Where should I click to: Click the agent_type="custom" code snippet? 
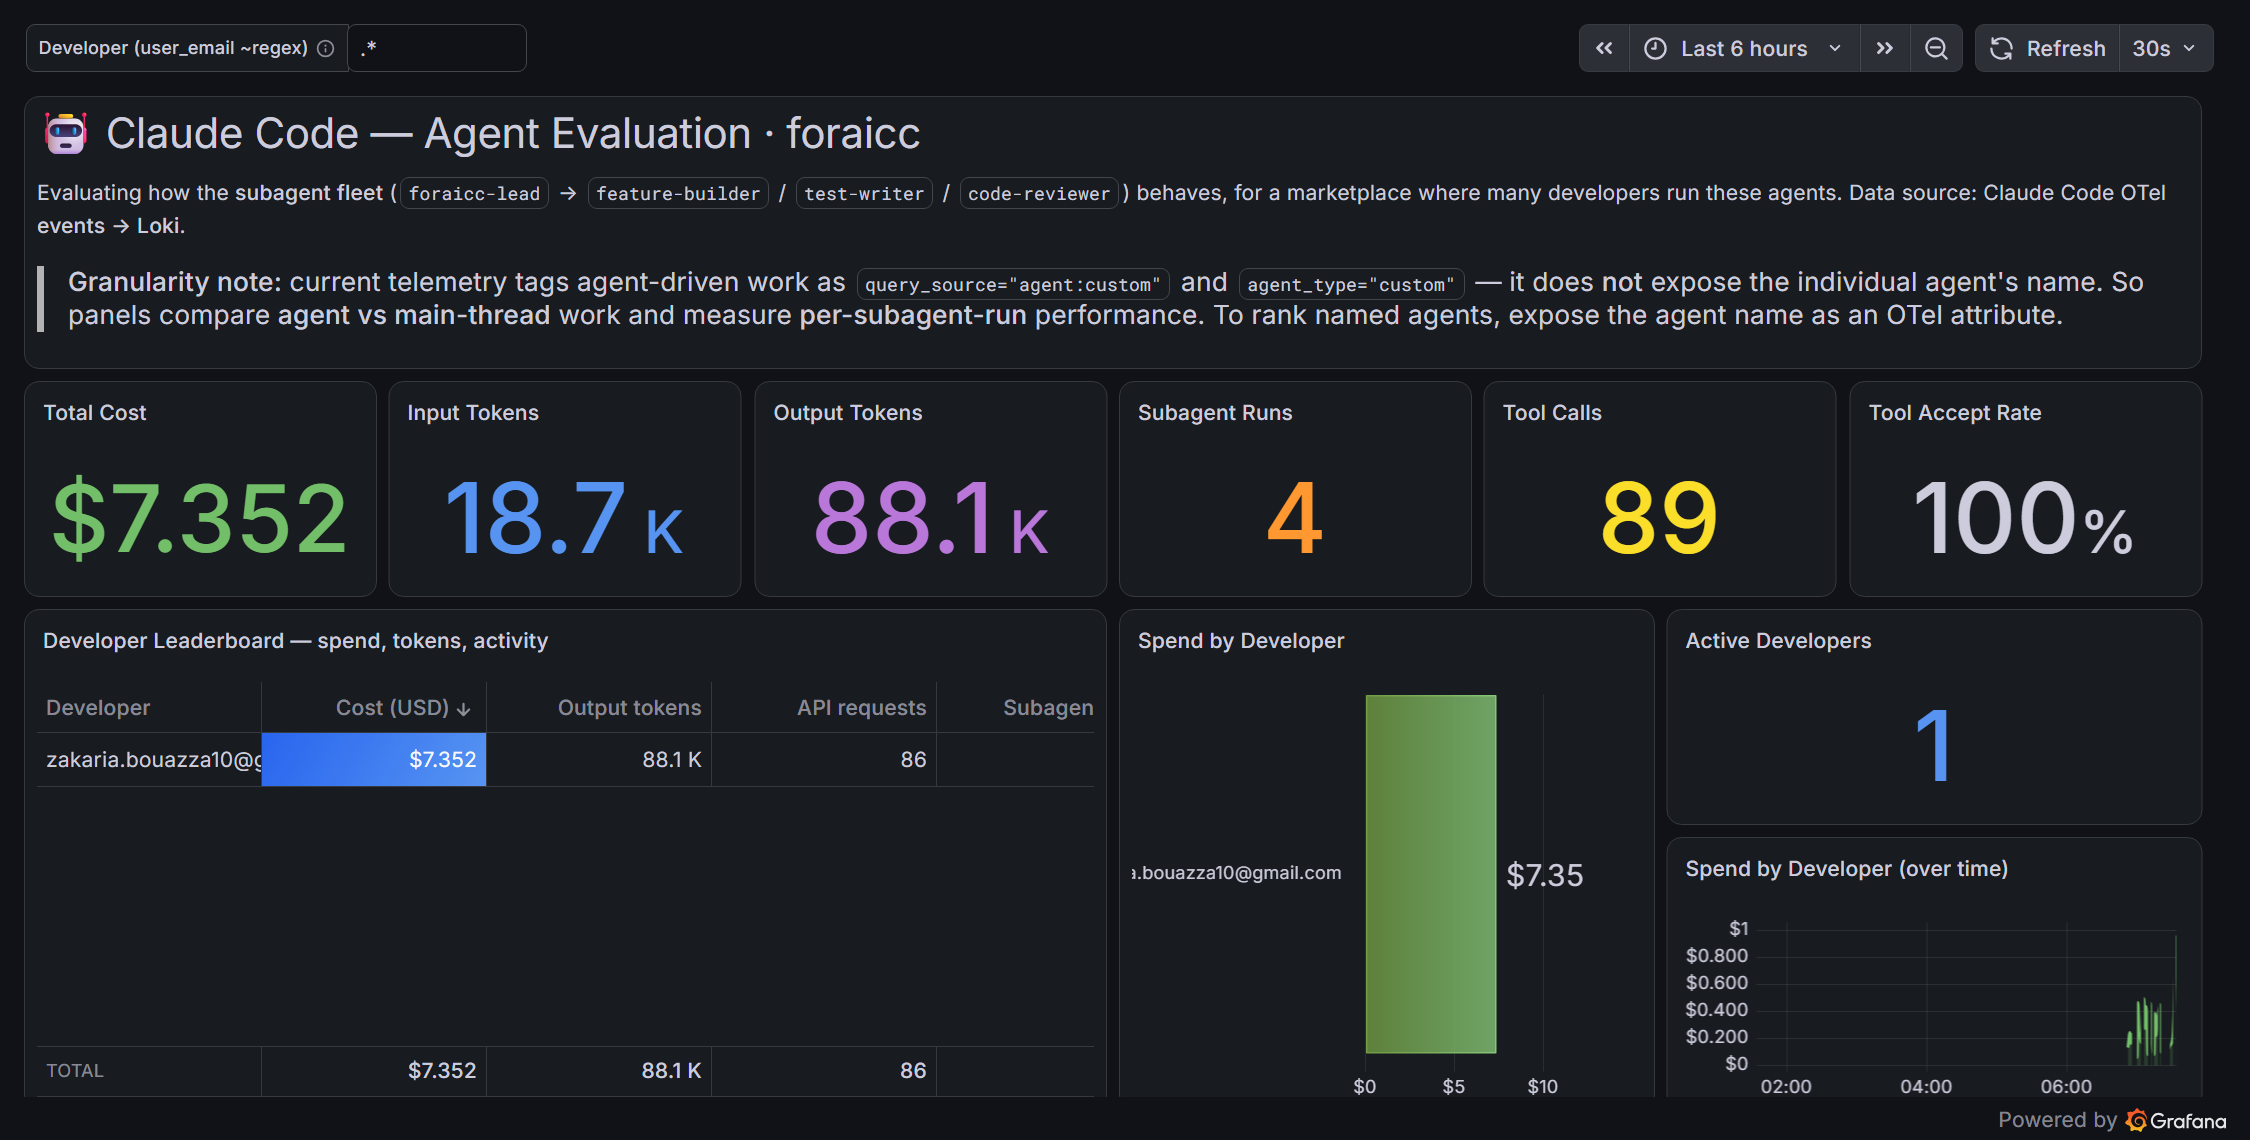tap(1351, 284)
